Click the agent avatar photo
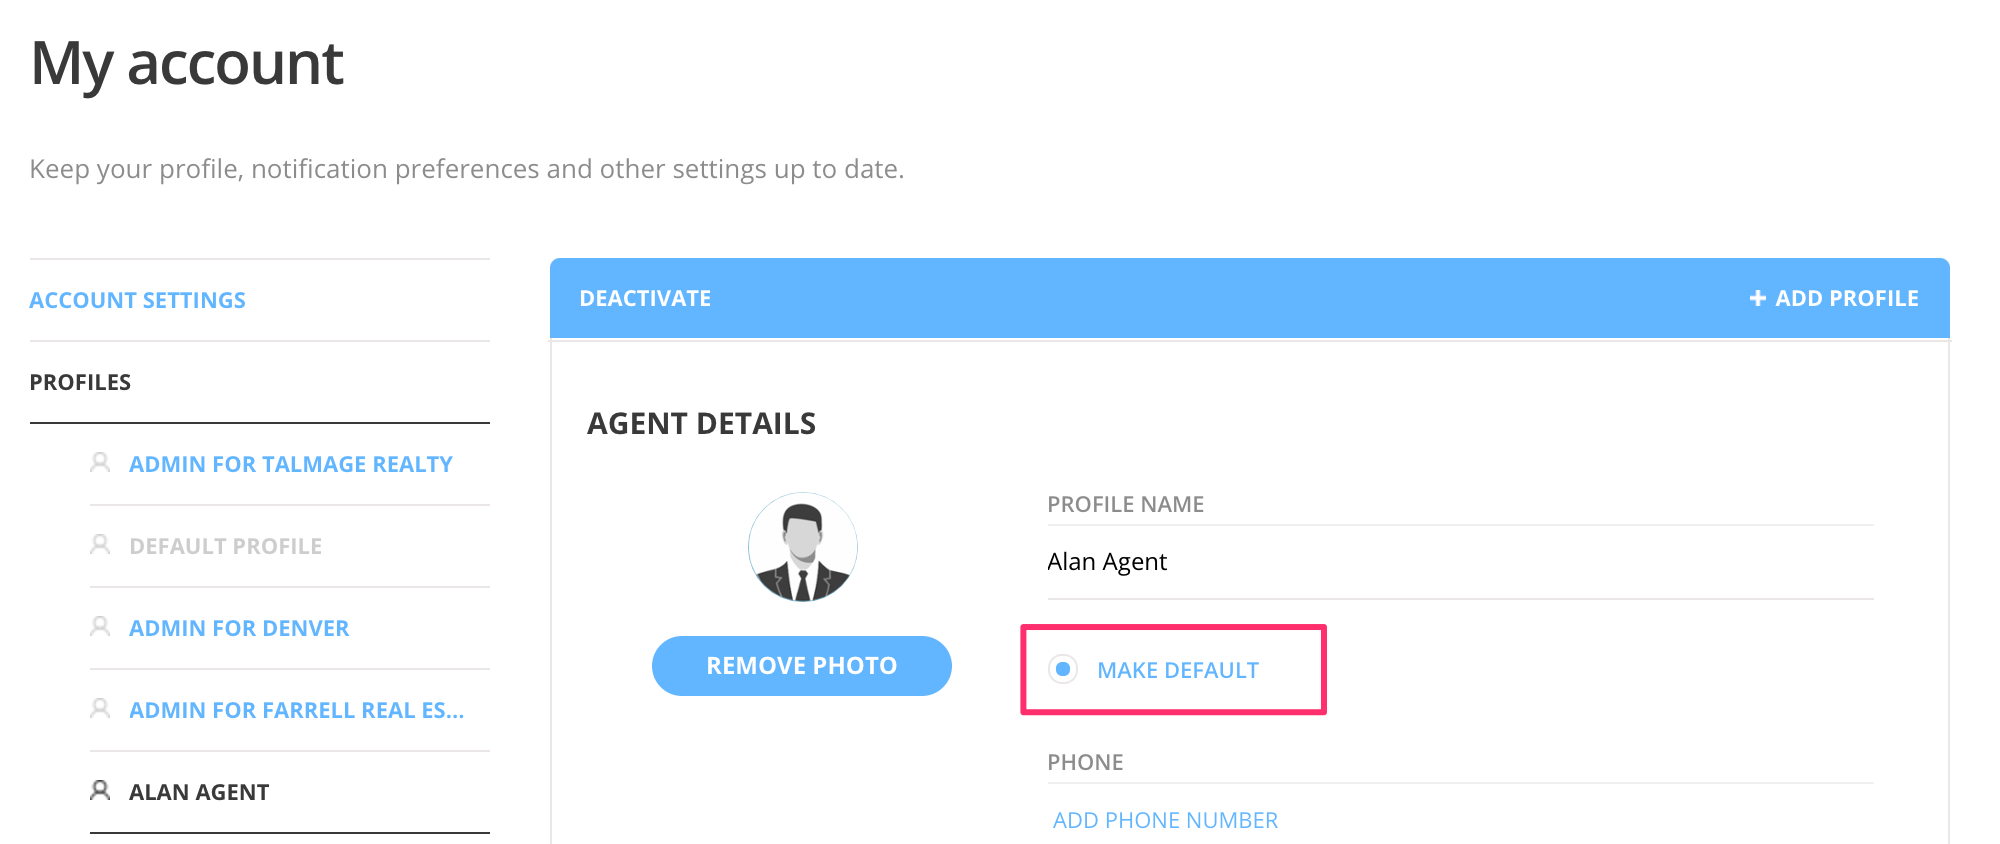The height and width of the screenshot is (844, 2000). coord(803,547)
